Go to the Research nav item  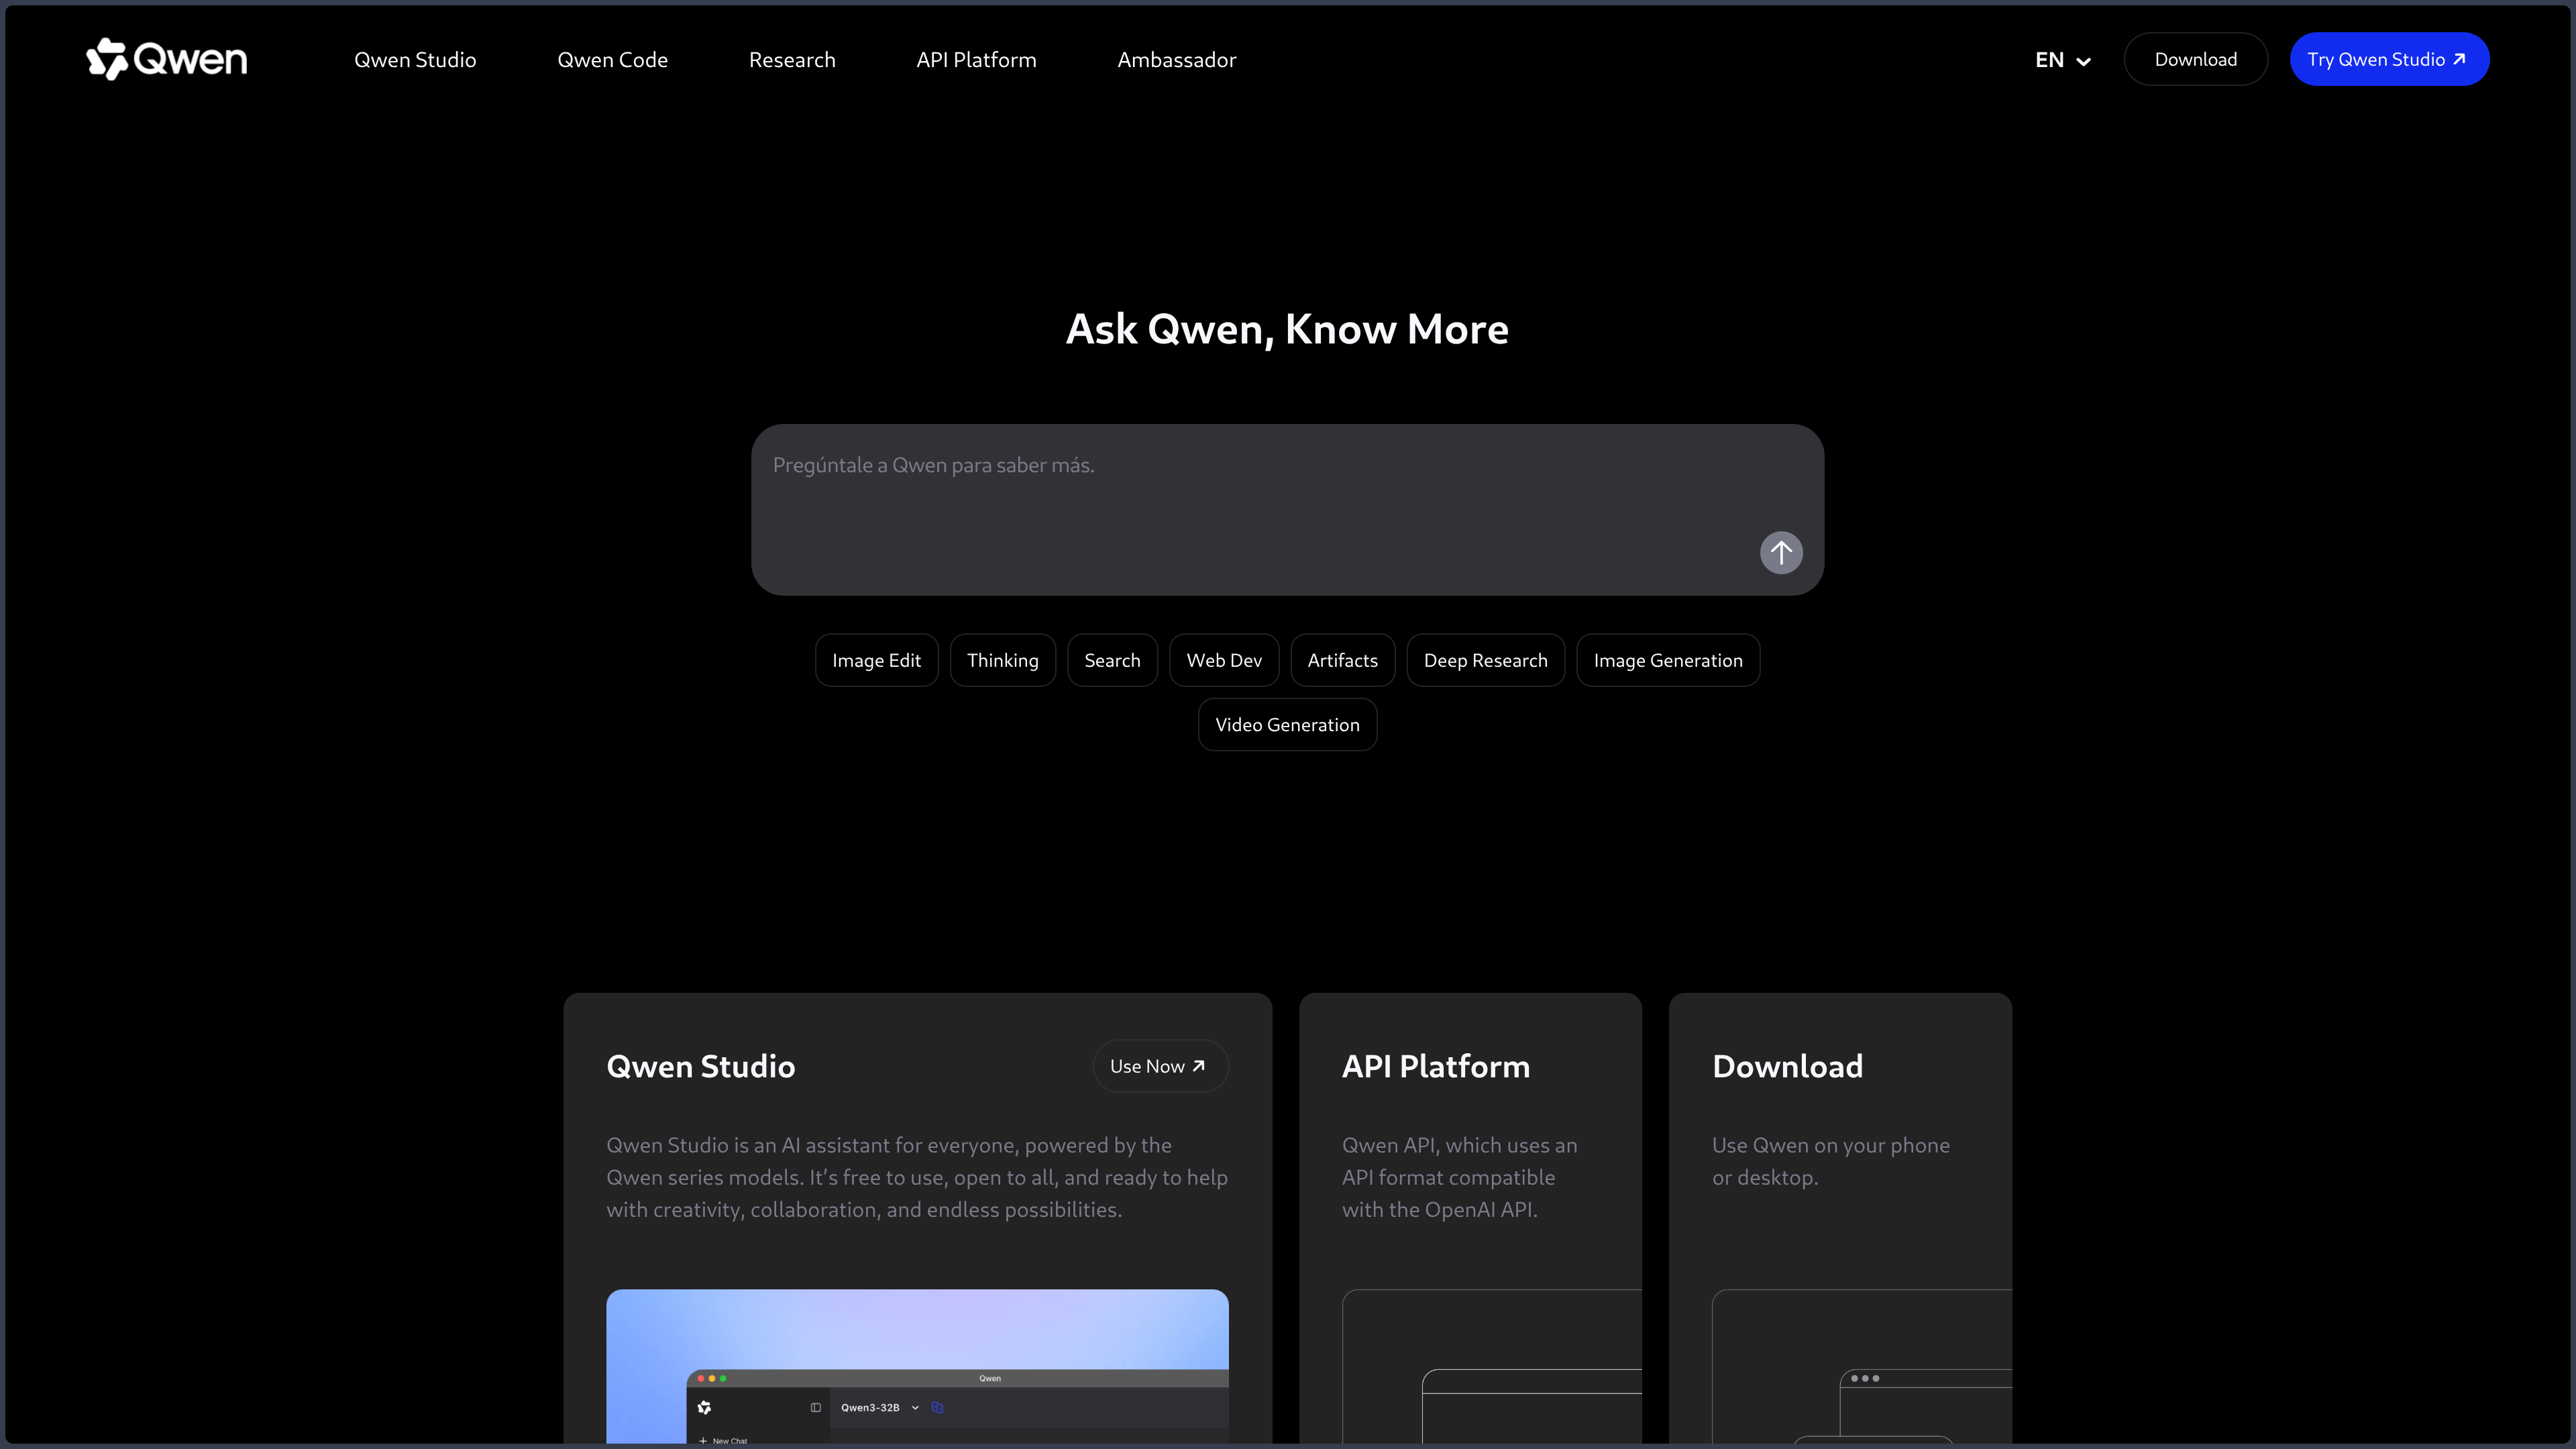(x=792, y=60)
